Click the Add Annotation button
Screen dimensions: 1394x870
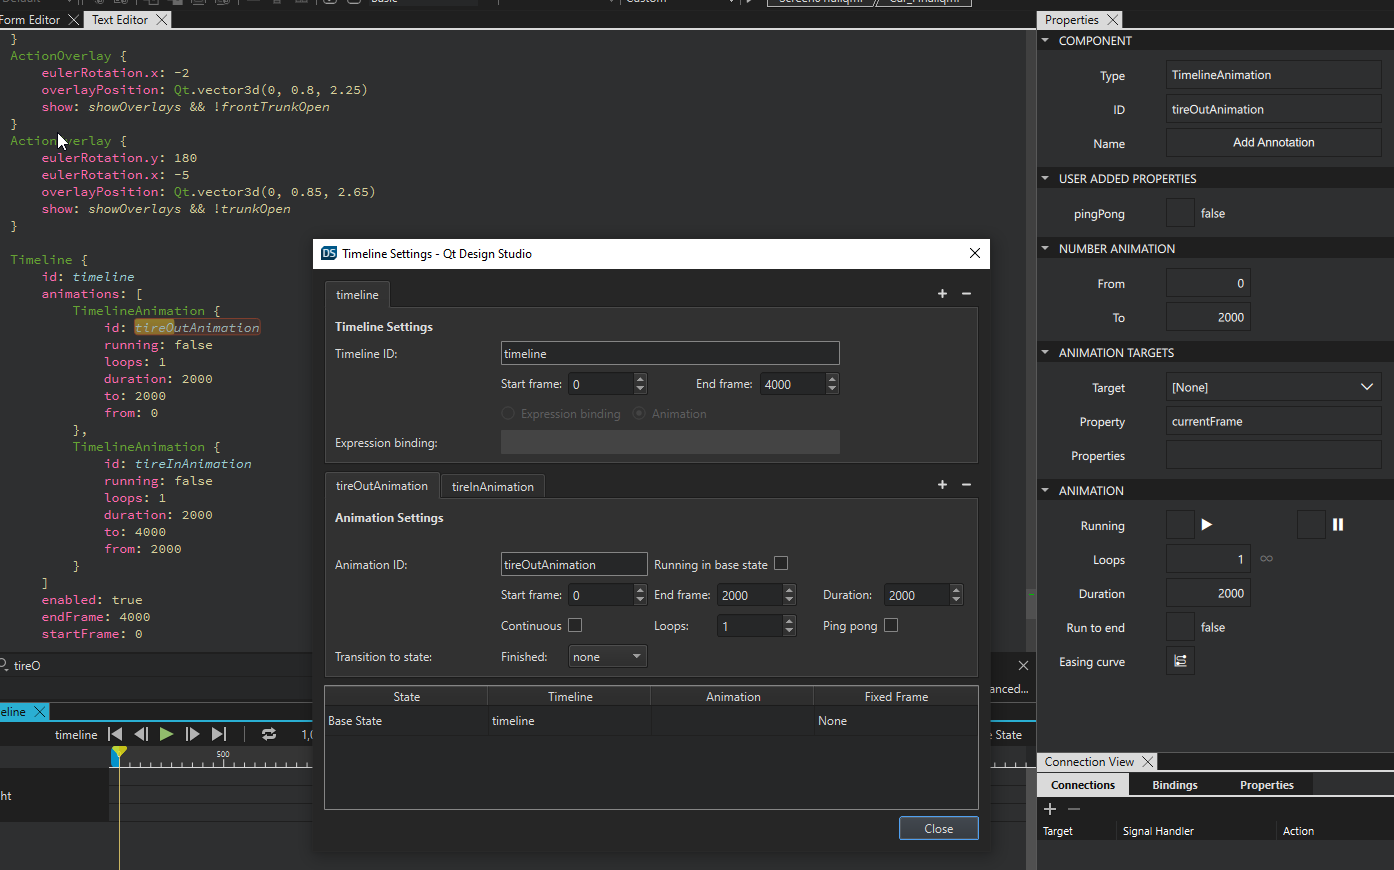[1273, 143]
